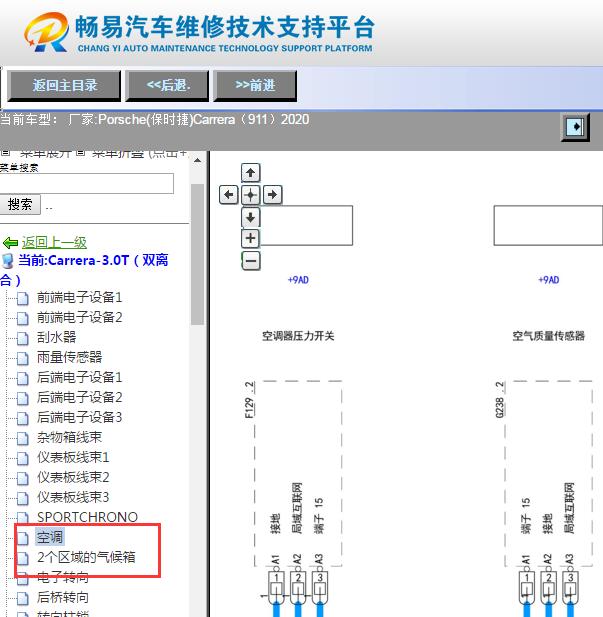
Task: Click the 搜索 search button
Action: pyautogui.click(x=20, y=204)
